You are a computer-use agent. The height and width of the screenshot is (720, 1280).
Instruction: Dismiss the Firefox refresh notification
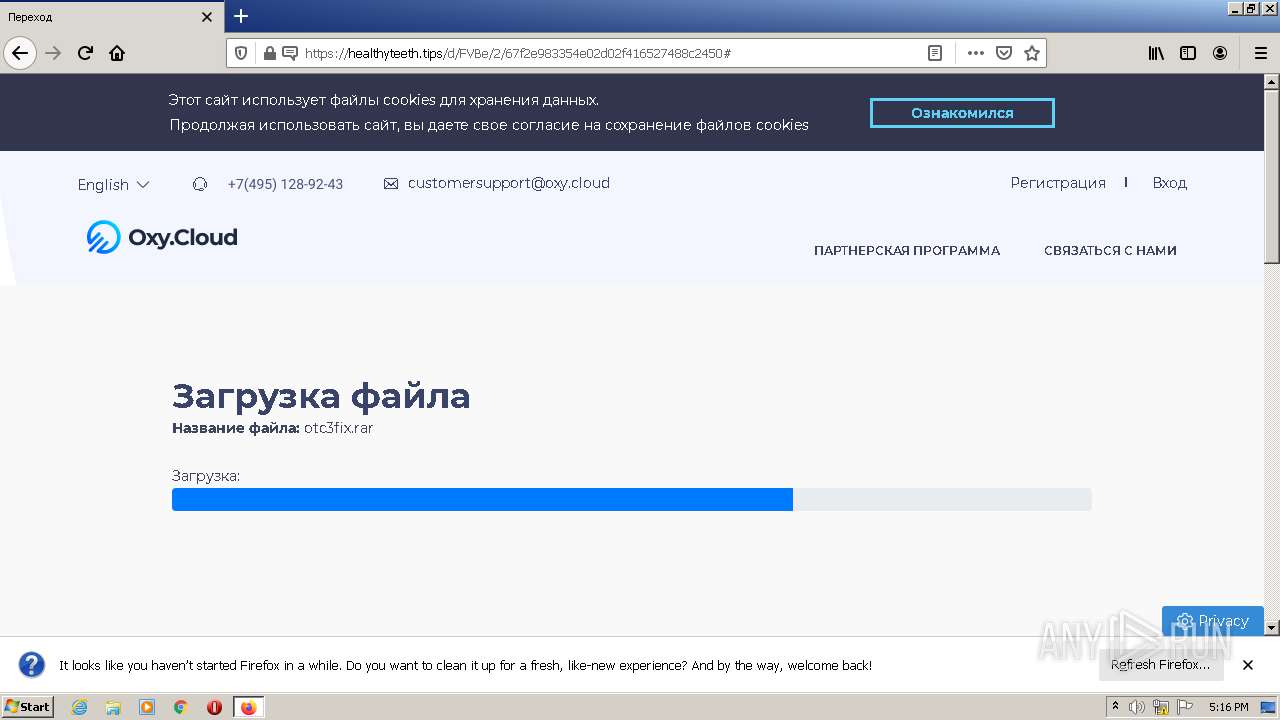click(x=1248, y=665)
